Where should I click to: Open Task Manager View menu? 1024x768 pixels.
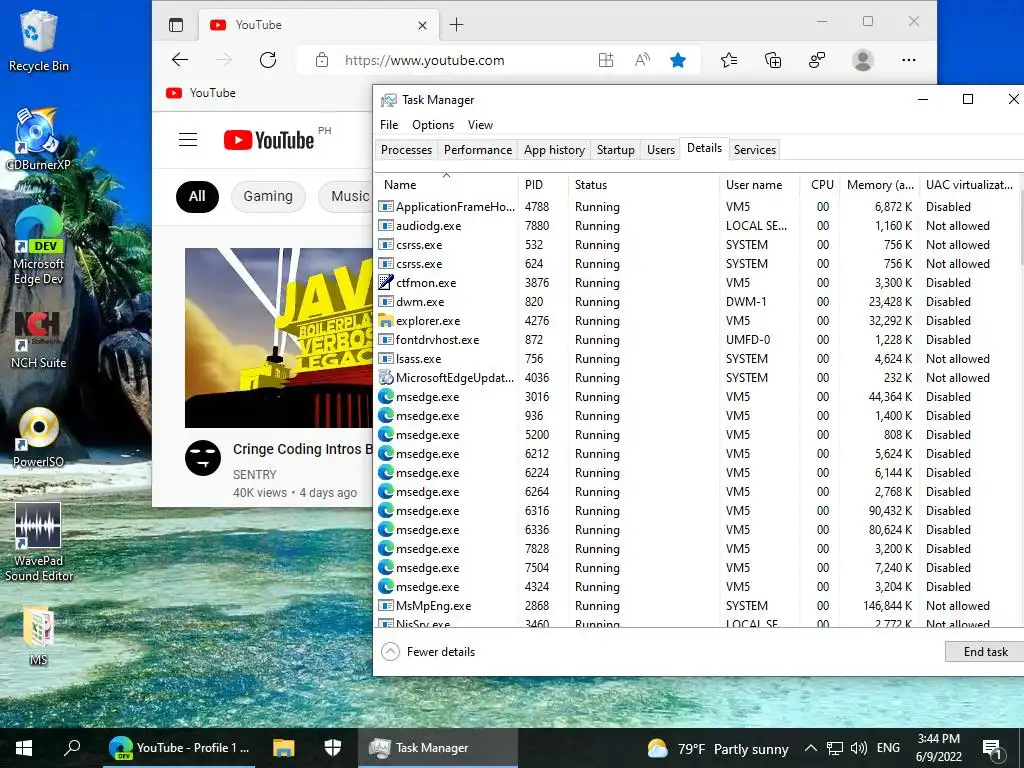(480, 125)
